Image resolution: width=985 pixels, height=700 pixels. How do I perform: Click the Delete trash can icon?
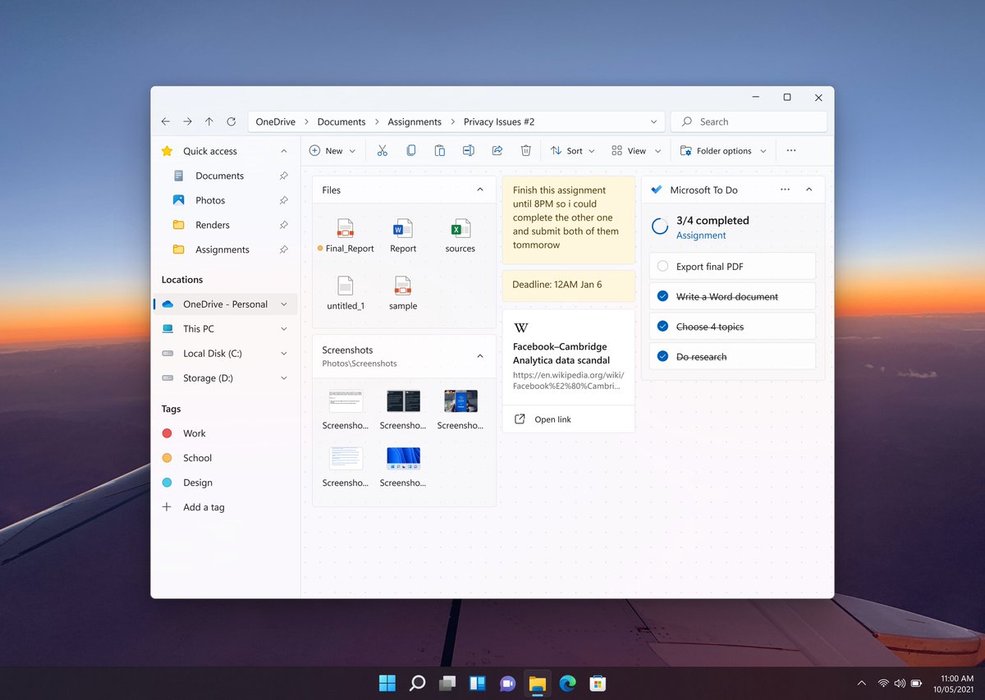tap(526, 151)
